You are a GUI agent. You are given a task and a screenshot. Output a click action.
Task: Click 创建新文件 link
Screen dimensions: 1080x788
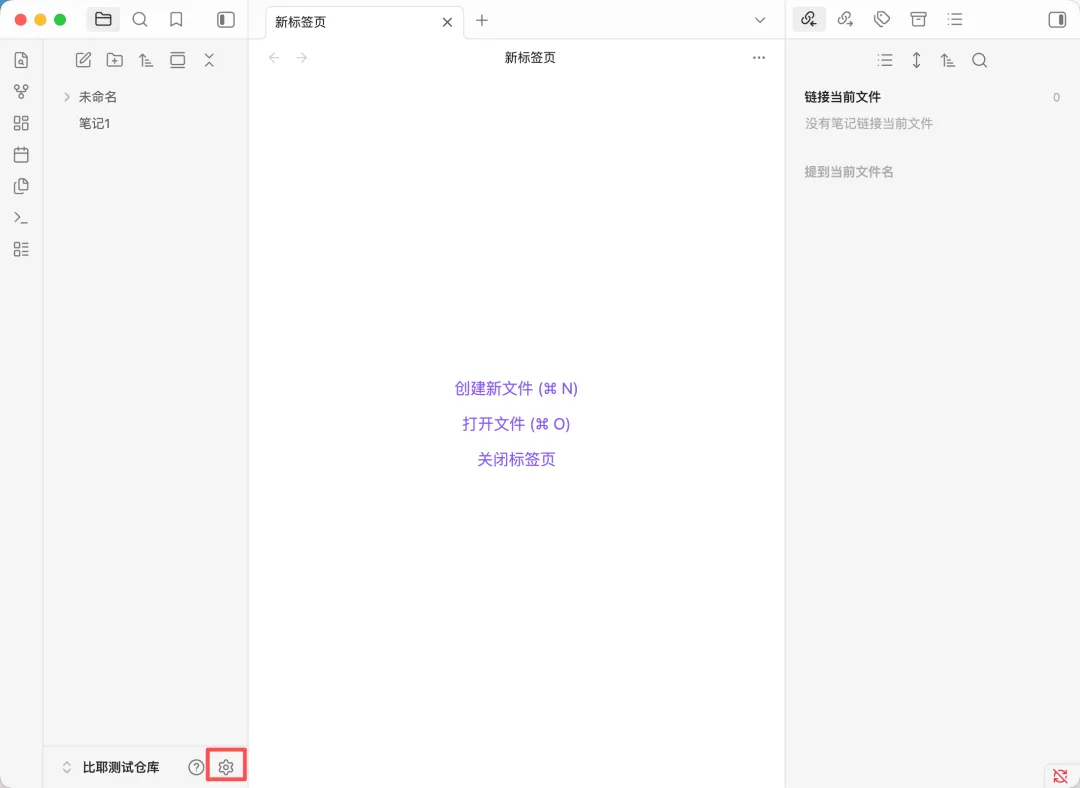pos(516,388)
